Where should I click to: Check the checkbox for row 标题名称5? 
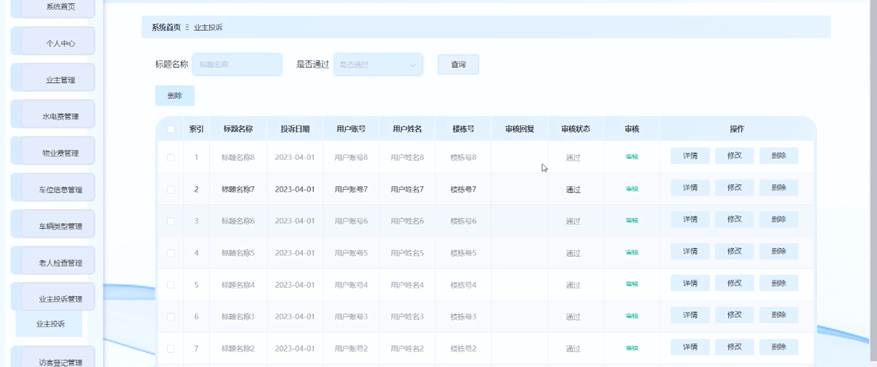(x=171, y=253)
